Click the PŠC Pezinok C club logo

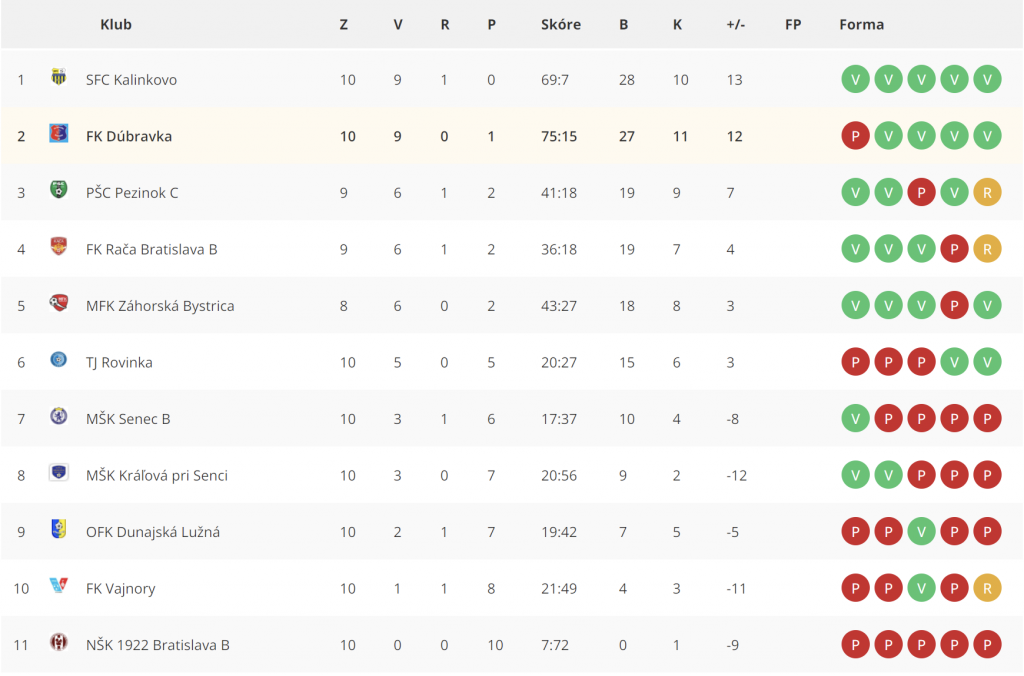[59, 190]
